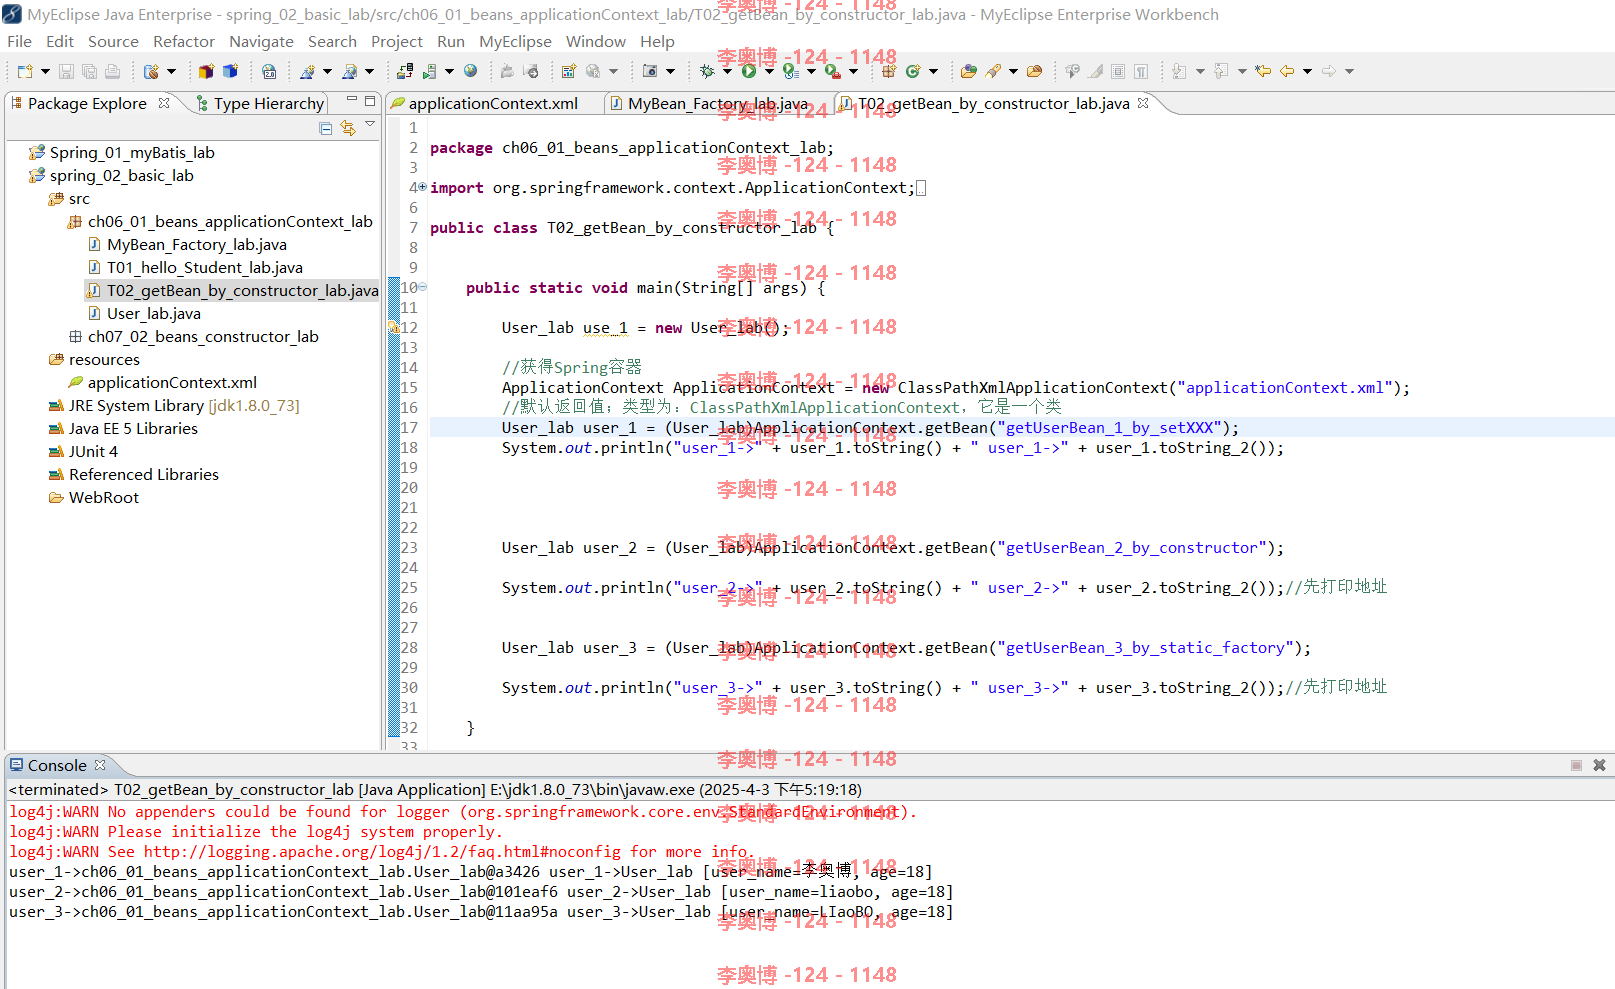Click the Save toolbar icon
The height and width of the screenshot is (989, 1615).
(66, 71)
